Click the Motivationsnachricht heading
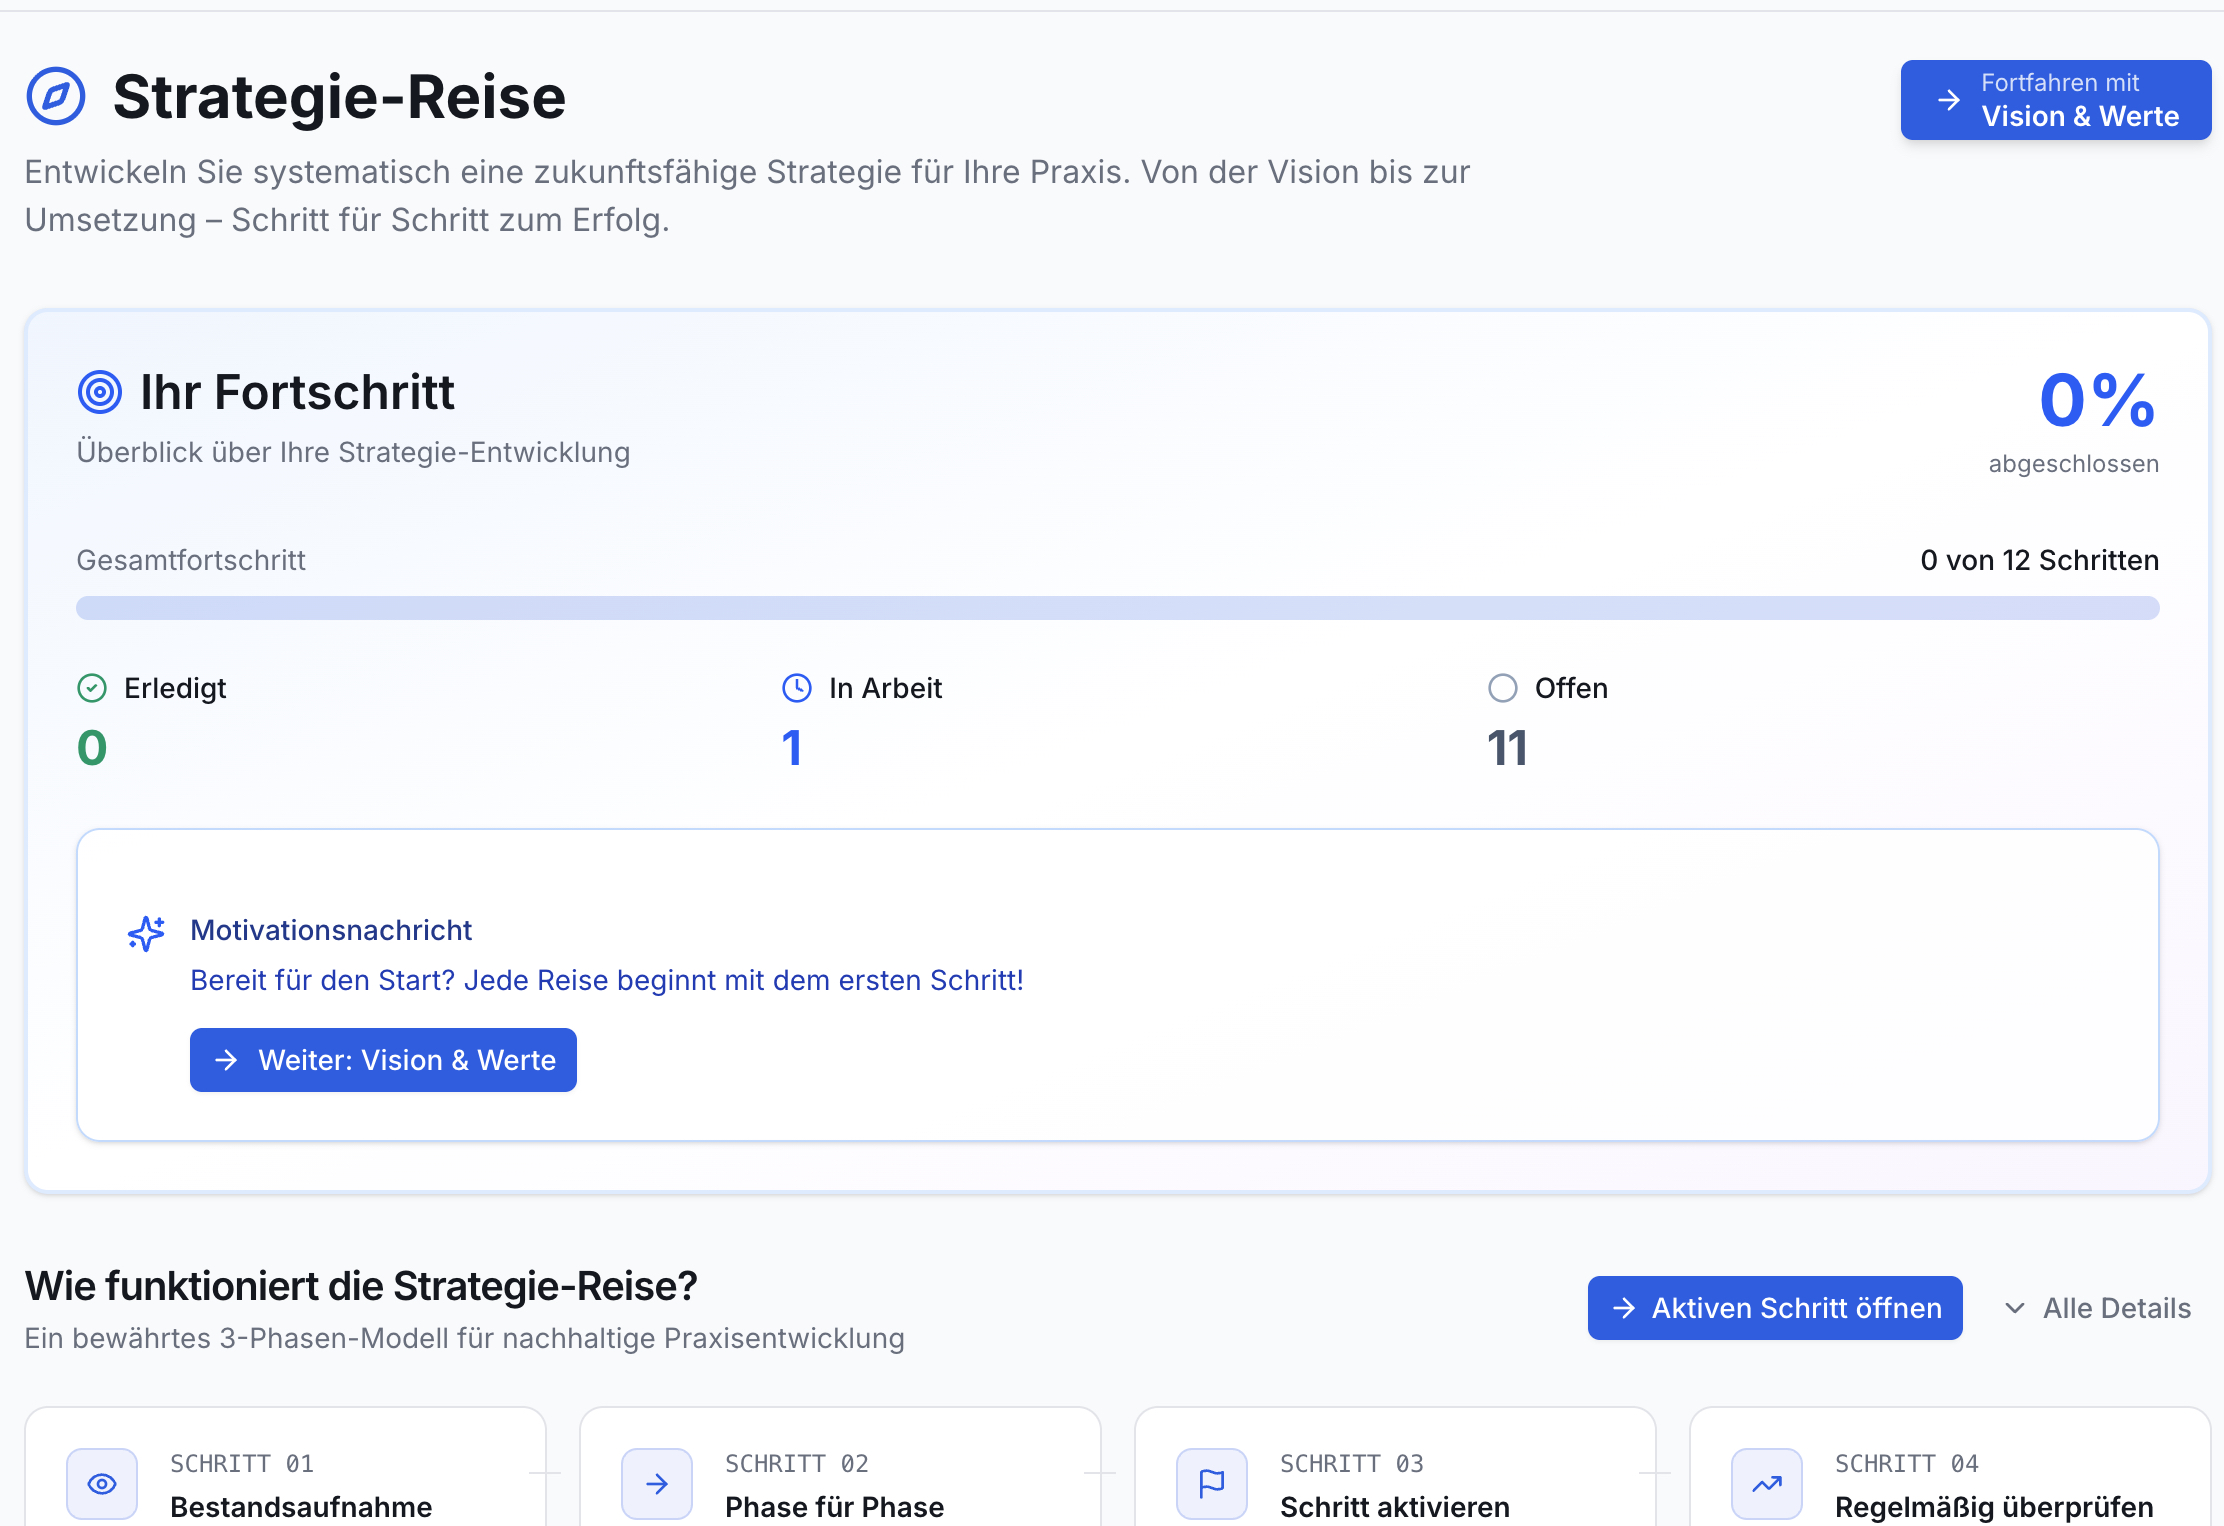2224x1526 pixels. 331,930
